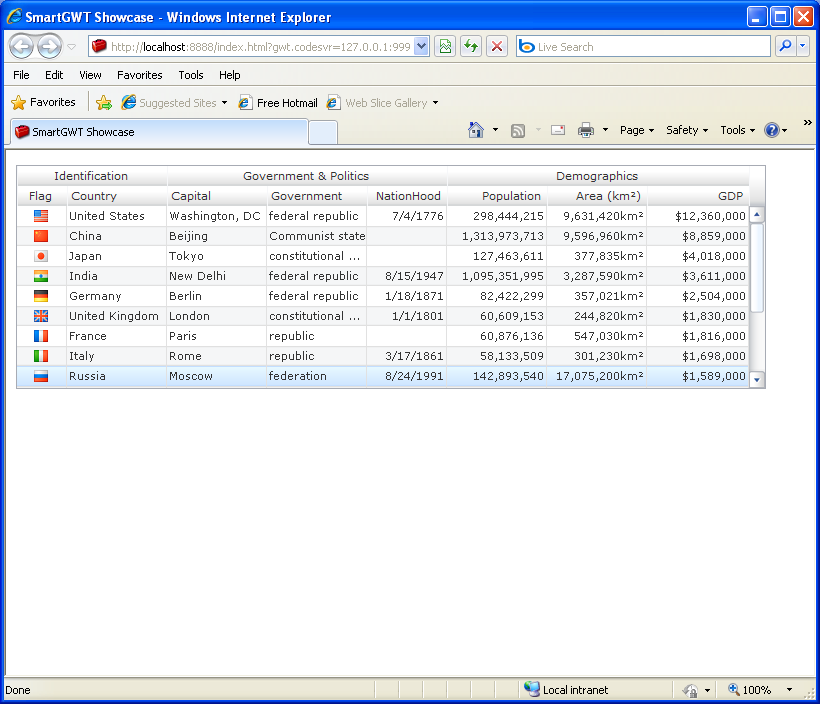Select the SmartGWT Showcase tab
This screenshot has width=820, height=704.
point(159,132)
